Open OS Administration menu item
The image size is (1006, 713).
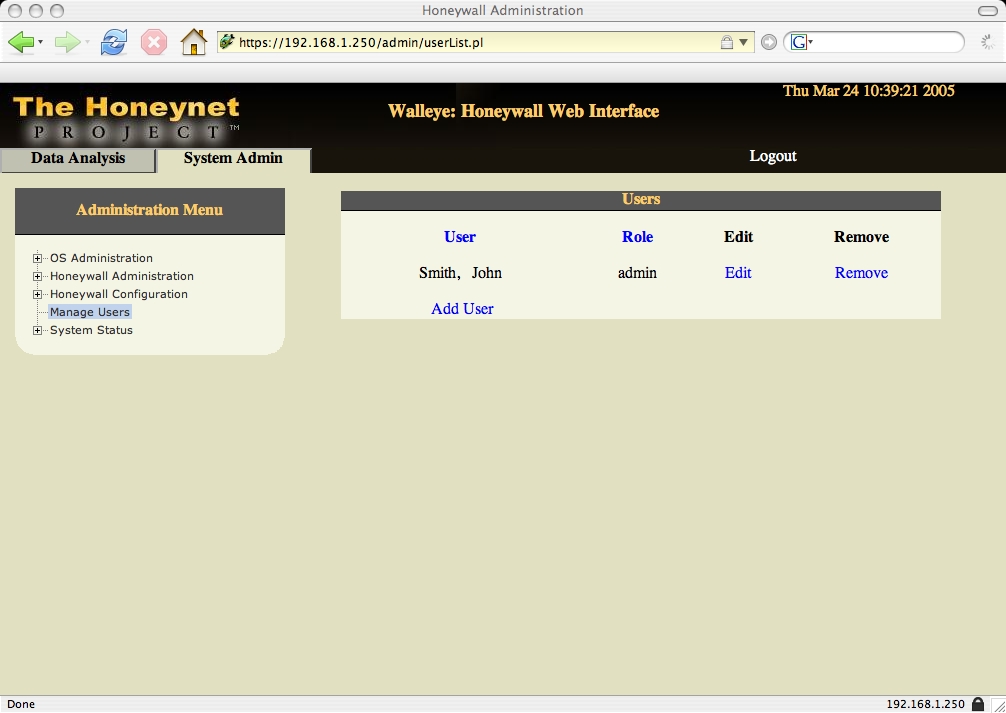pyautogui.click(x=101, y=258)
